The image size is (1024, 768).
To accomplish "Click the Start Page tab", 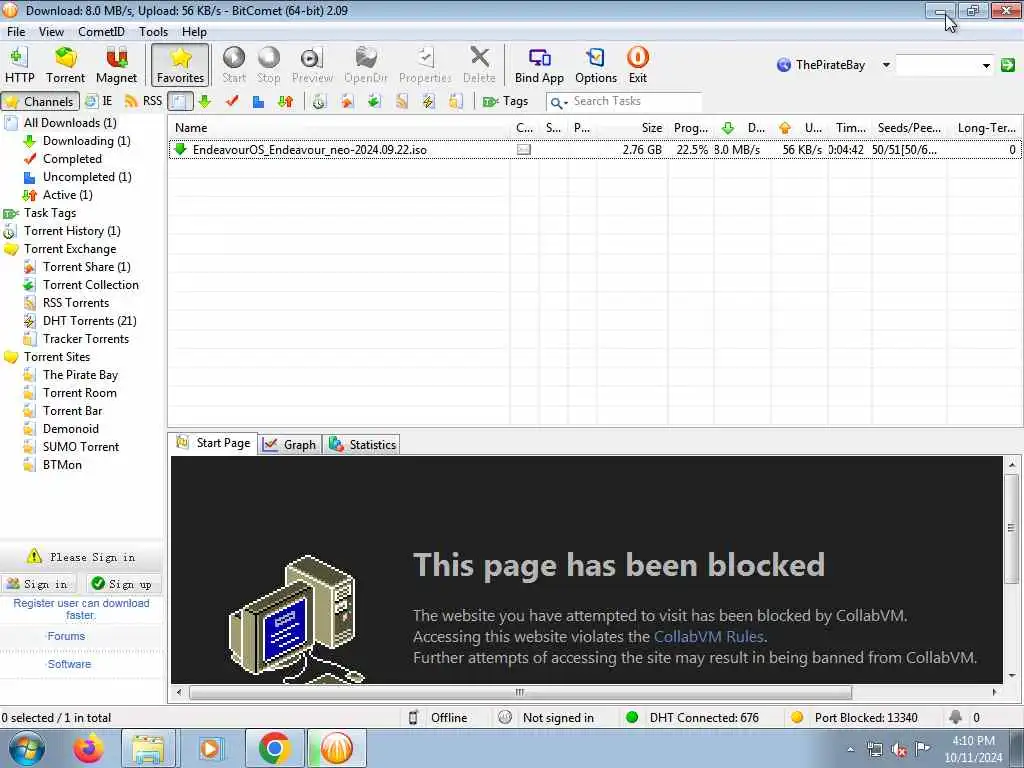I will (214, 443).
